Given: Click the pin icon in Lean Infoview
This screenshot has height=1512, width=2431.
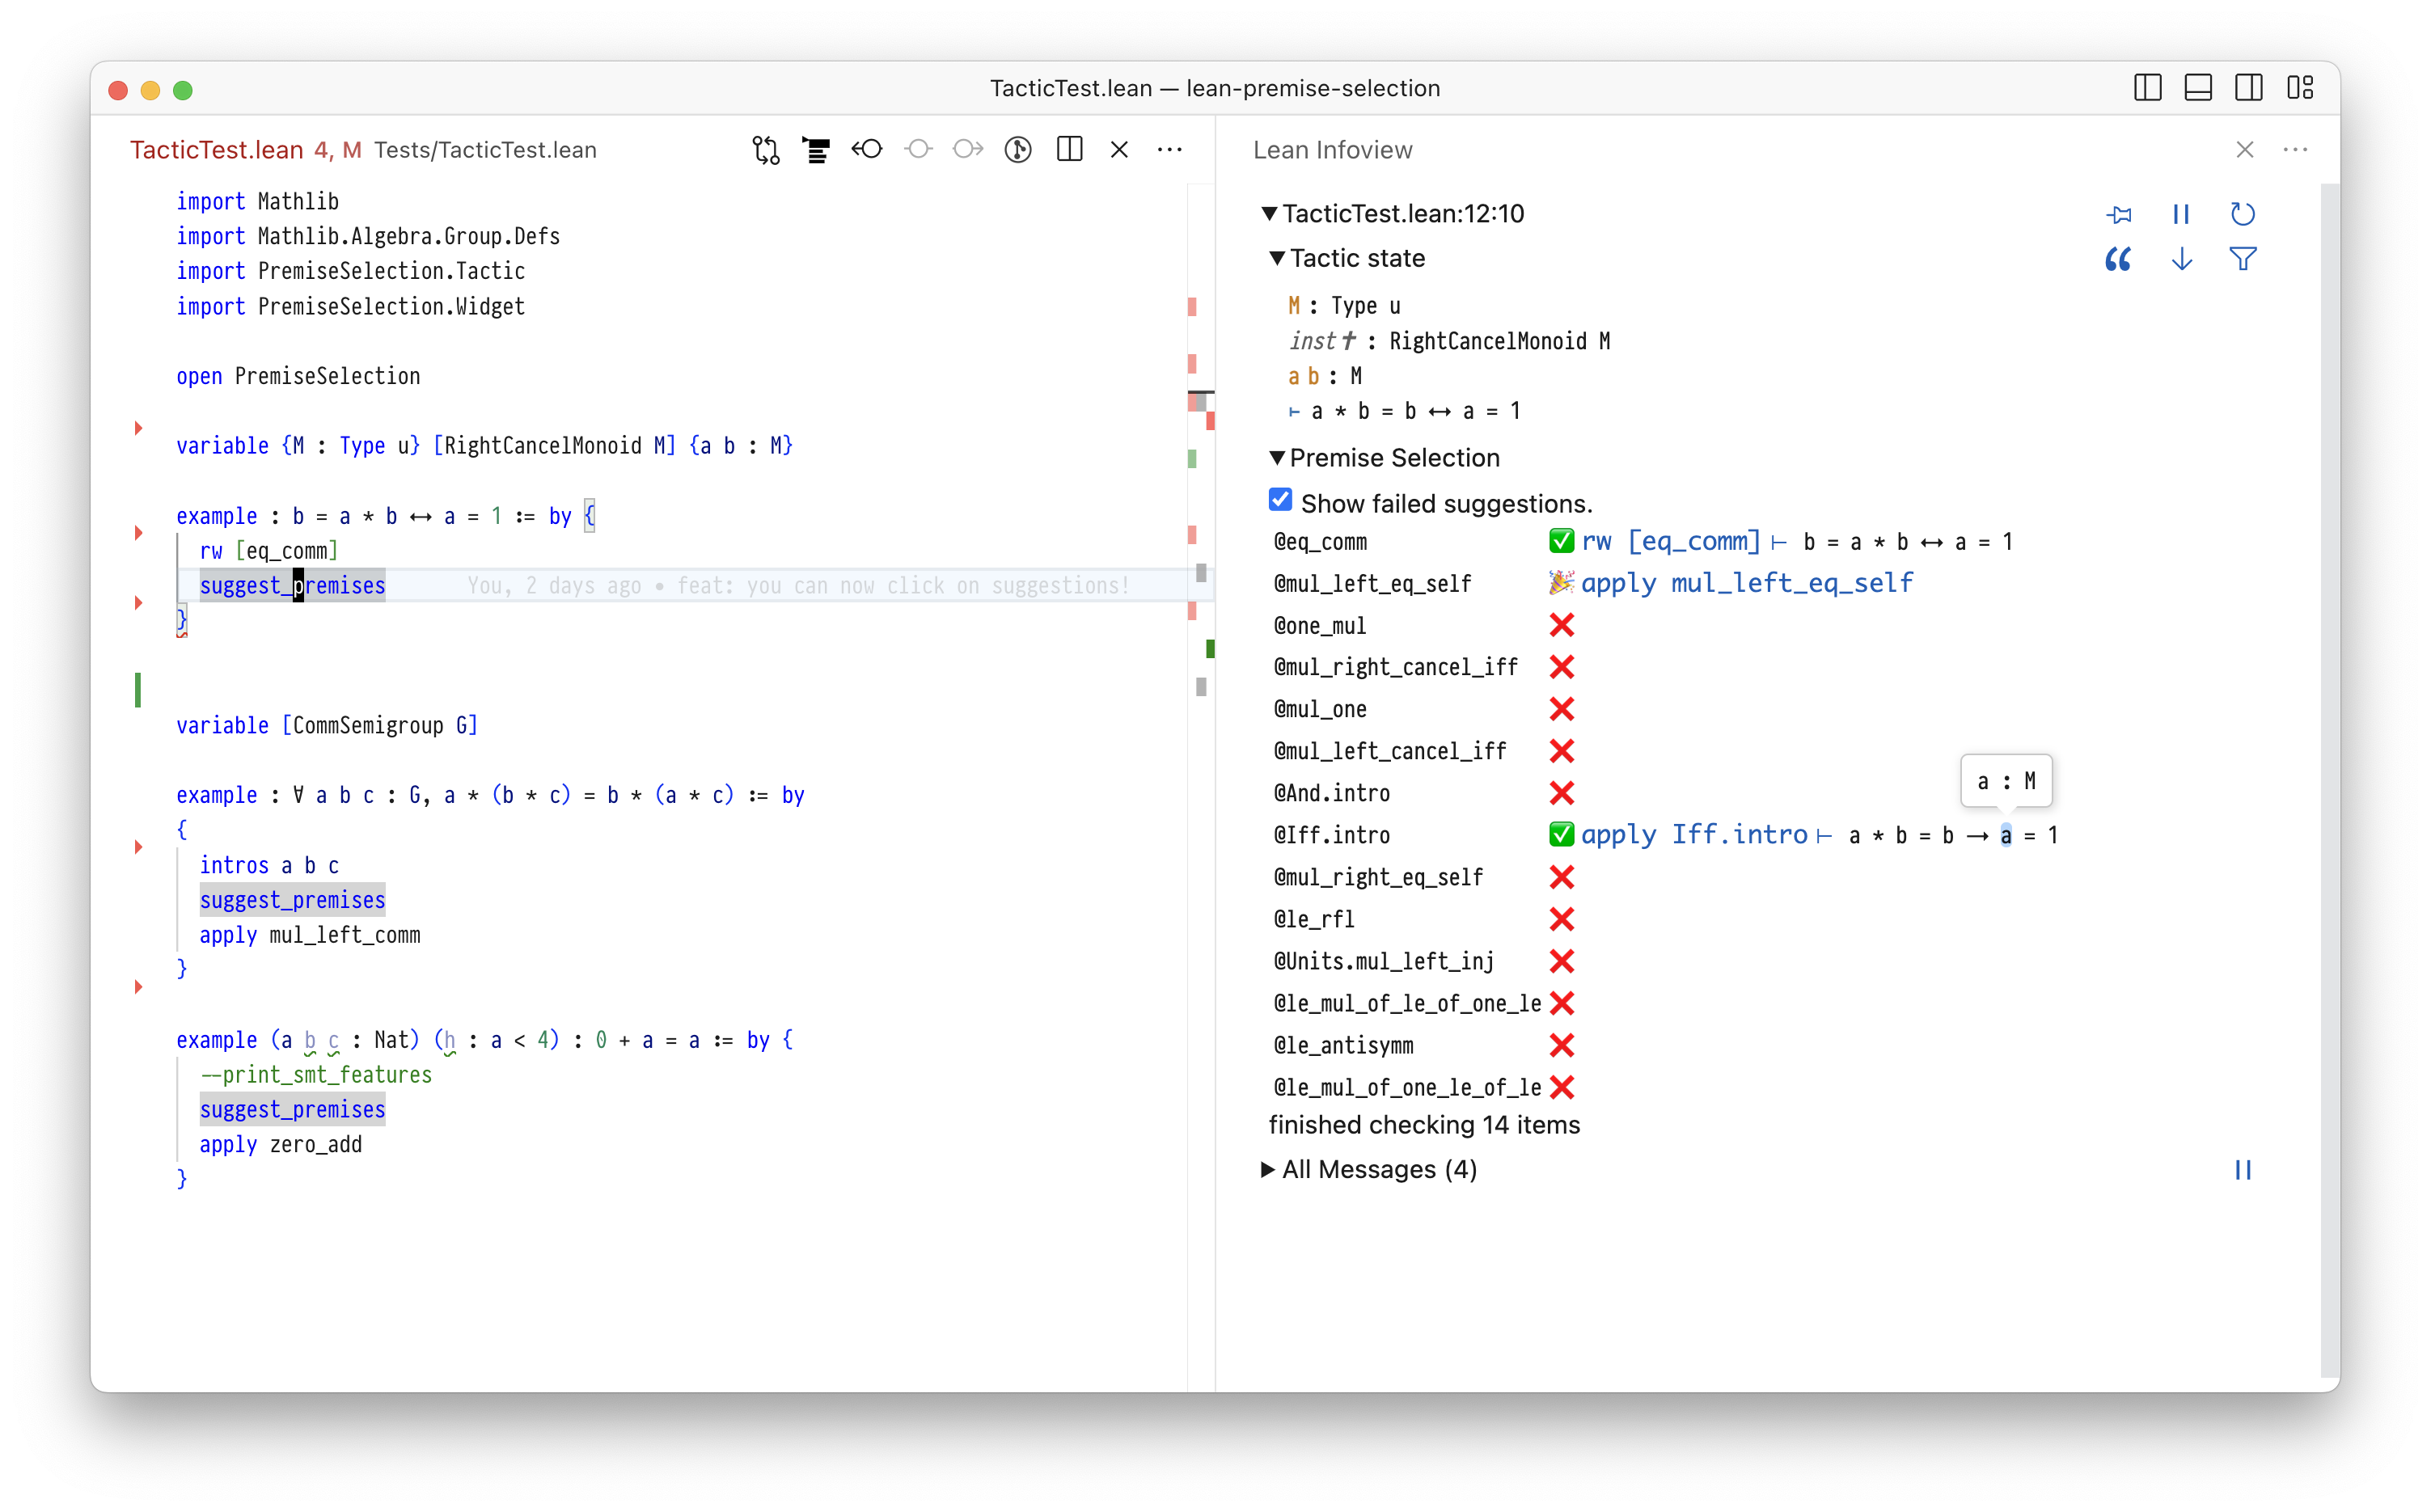Looking at the screenshot, I should 2118,214.
